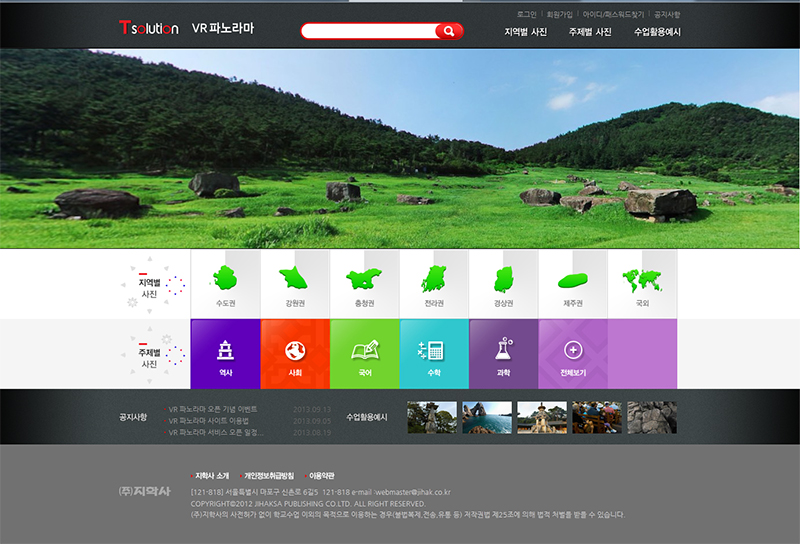Go to 수업활용예시 in top navigation
The image size is (800, 544).
coord(657,32)
